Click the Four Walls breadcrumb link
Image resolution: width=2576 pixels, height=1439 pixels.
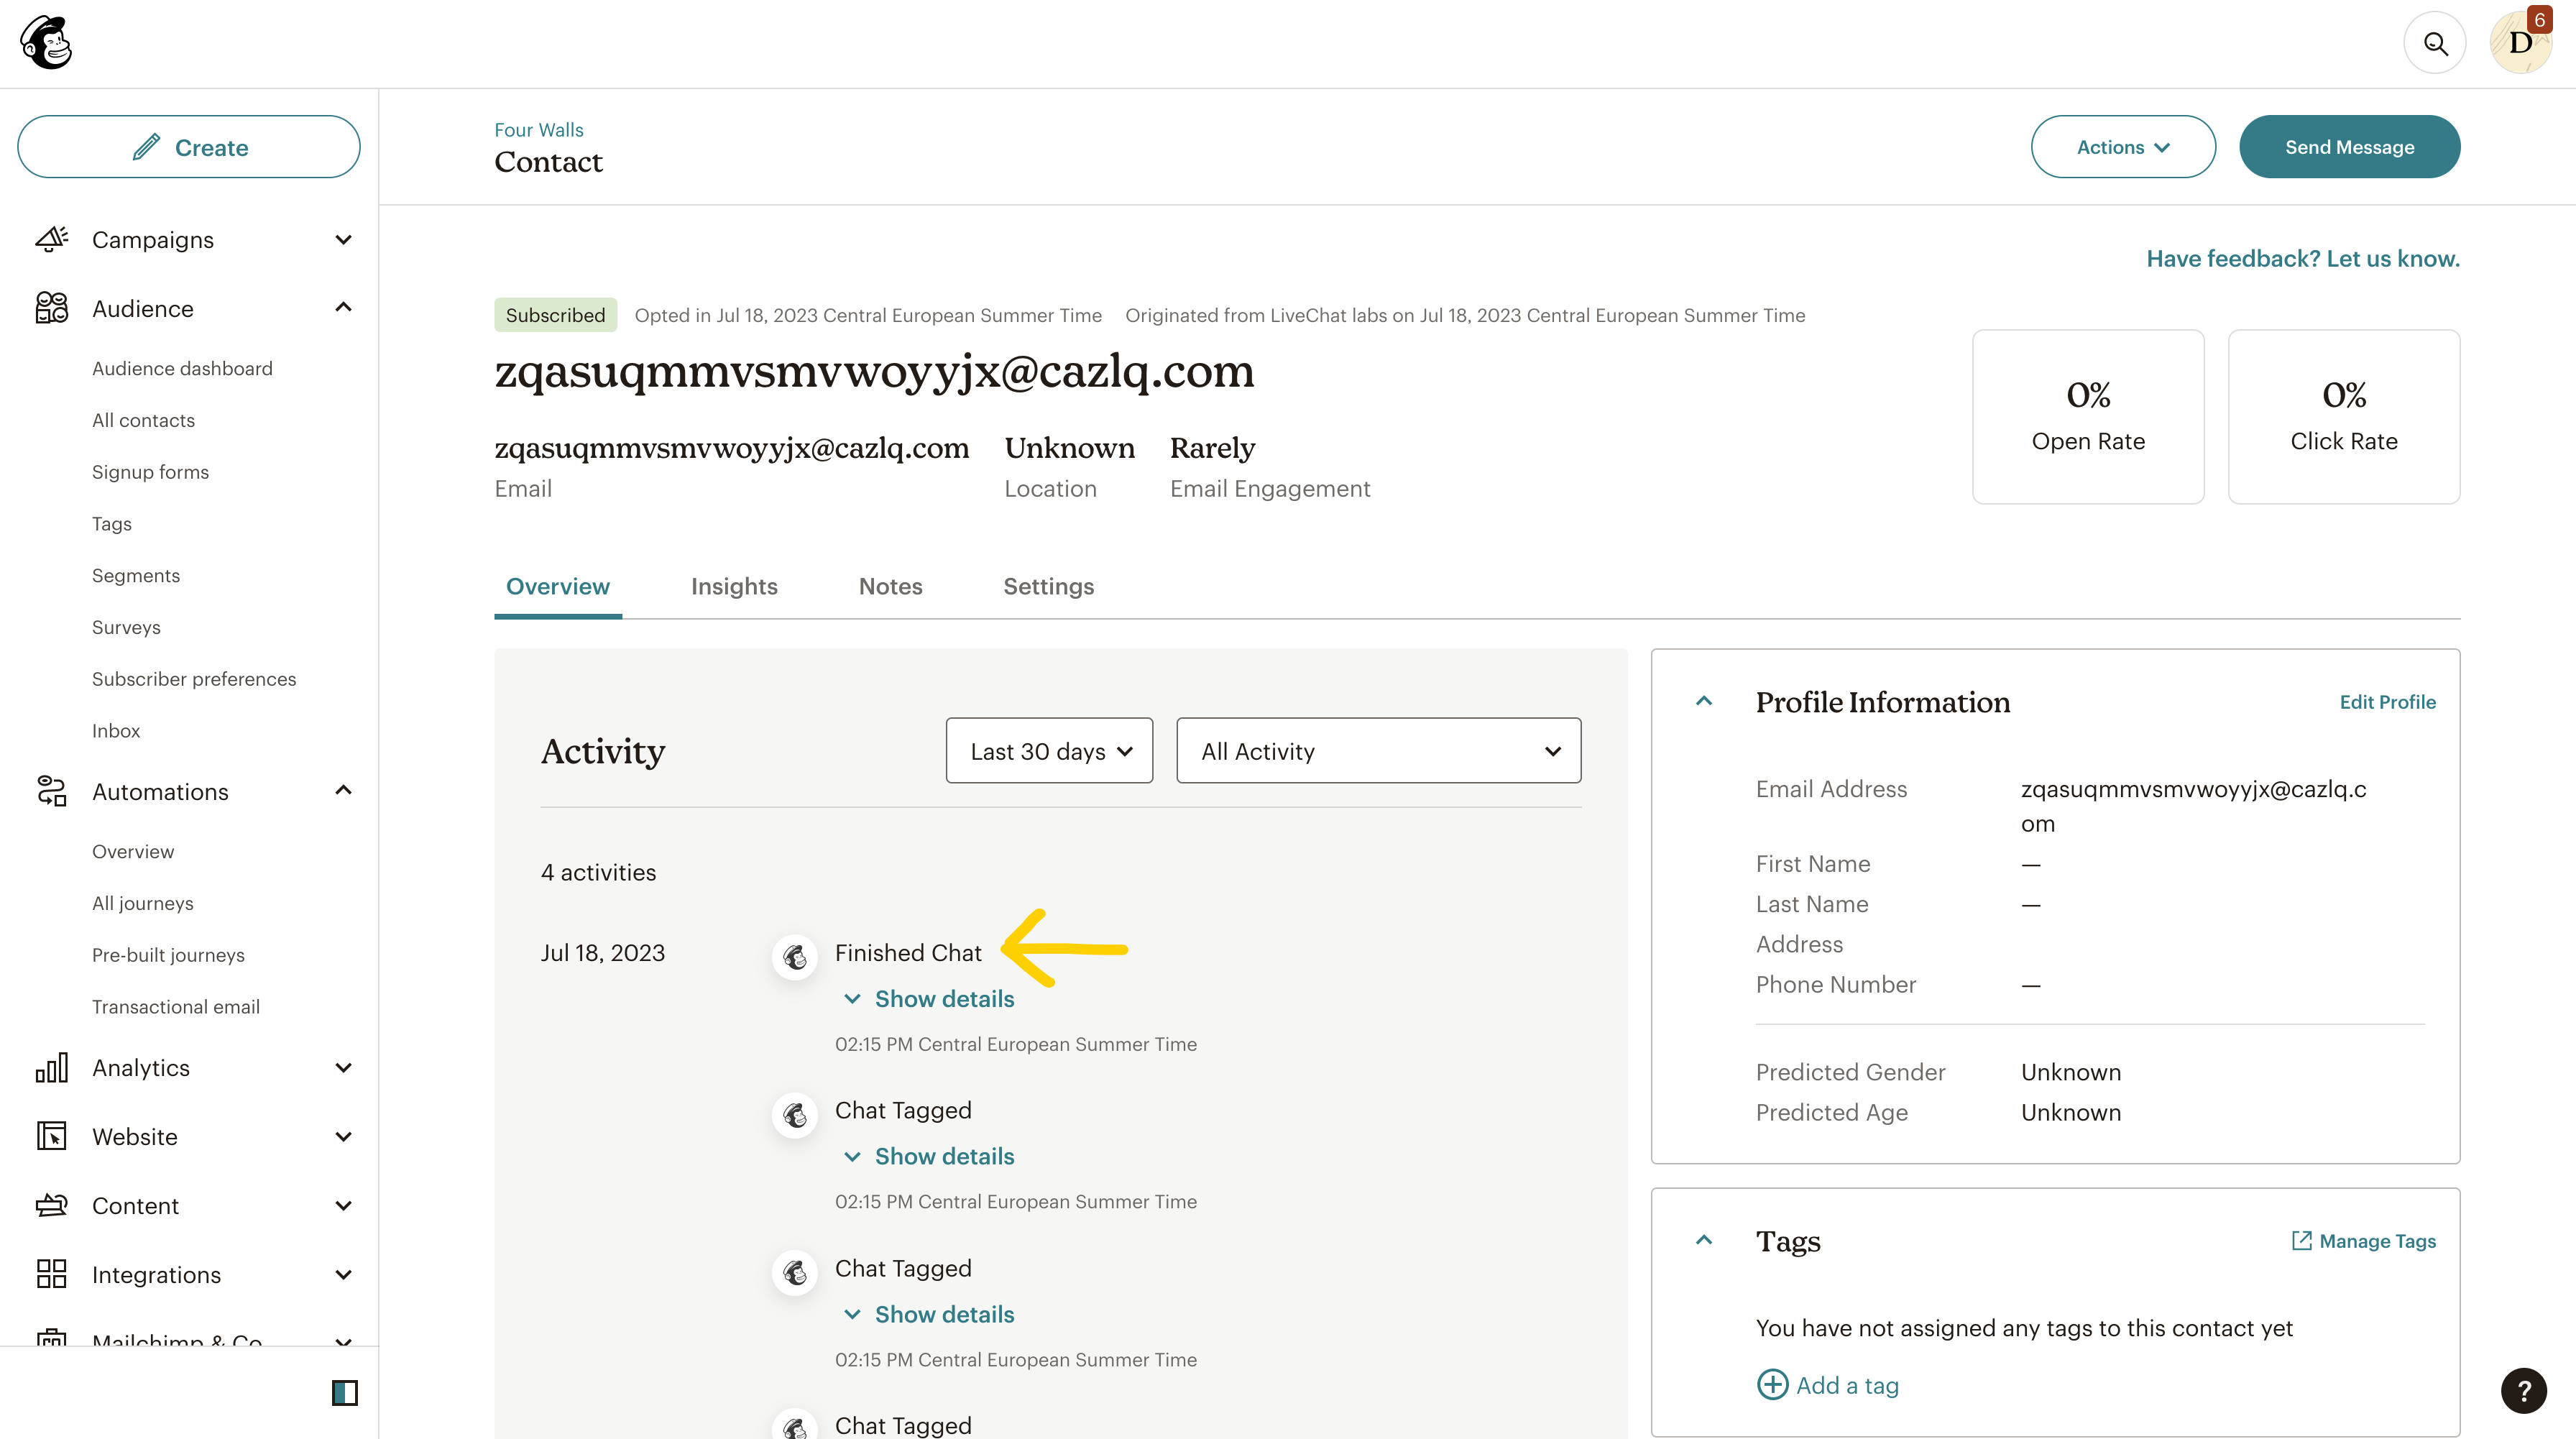click(x=538, y=130)
